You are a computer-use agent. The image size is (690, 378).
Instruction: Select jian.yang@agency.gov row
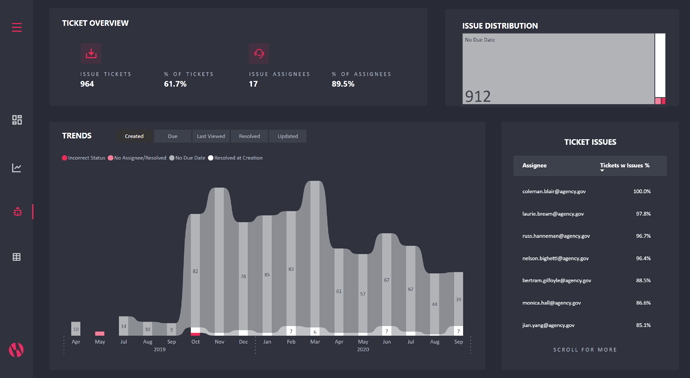590,325
